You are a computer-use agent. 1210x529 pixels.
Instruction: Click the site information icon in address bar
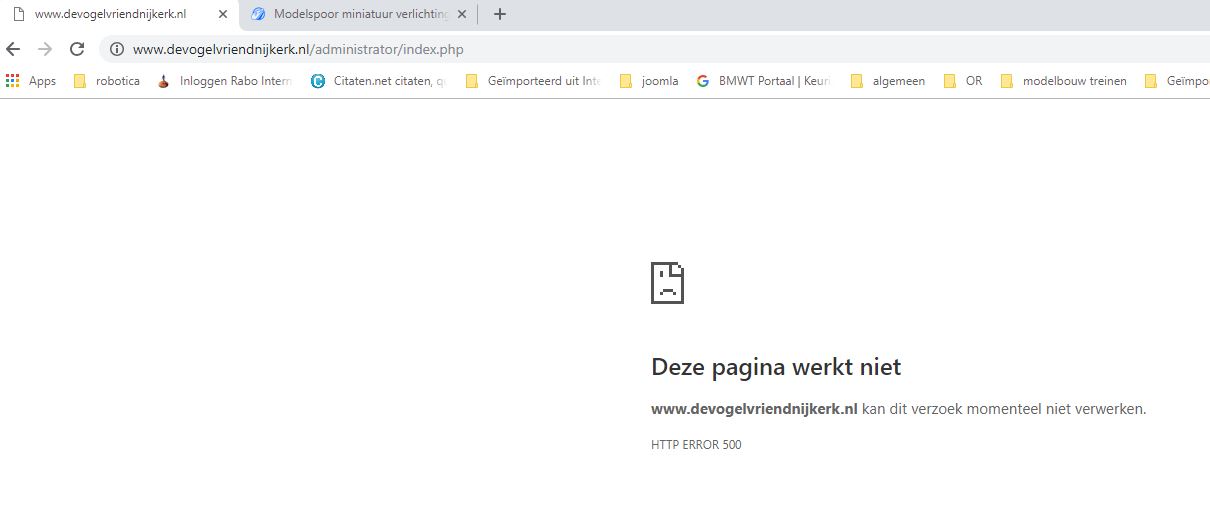(x=116, y=49)
